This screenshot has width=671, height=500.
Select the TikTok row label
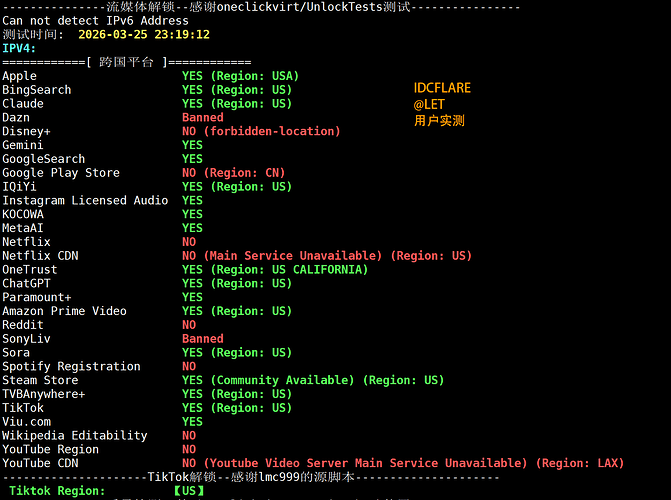coord(23,408)
